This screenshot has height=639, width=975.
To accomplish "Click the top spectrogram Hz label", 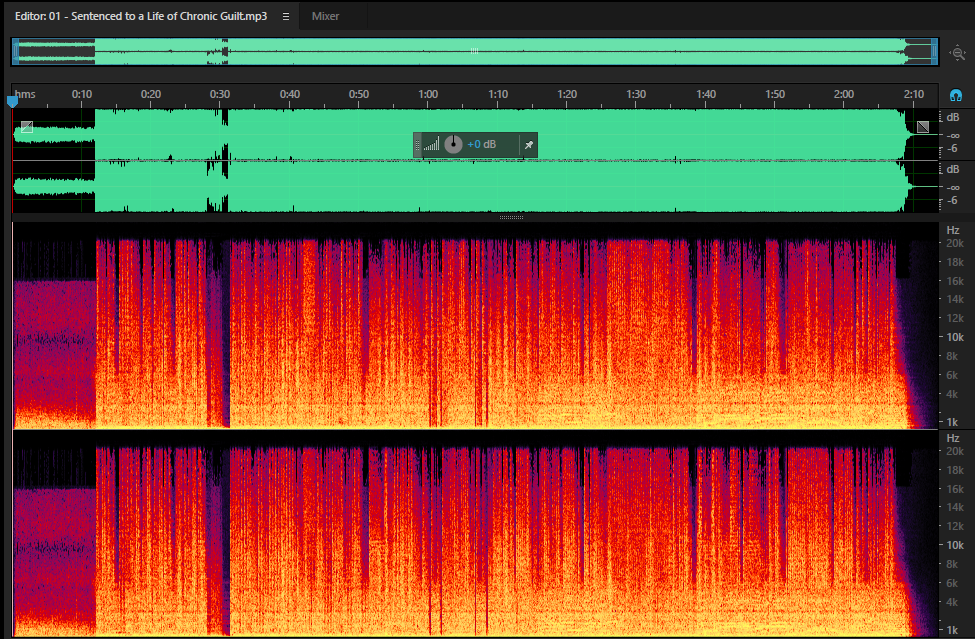I will point(953,231).
